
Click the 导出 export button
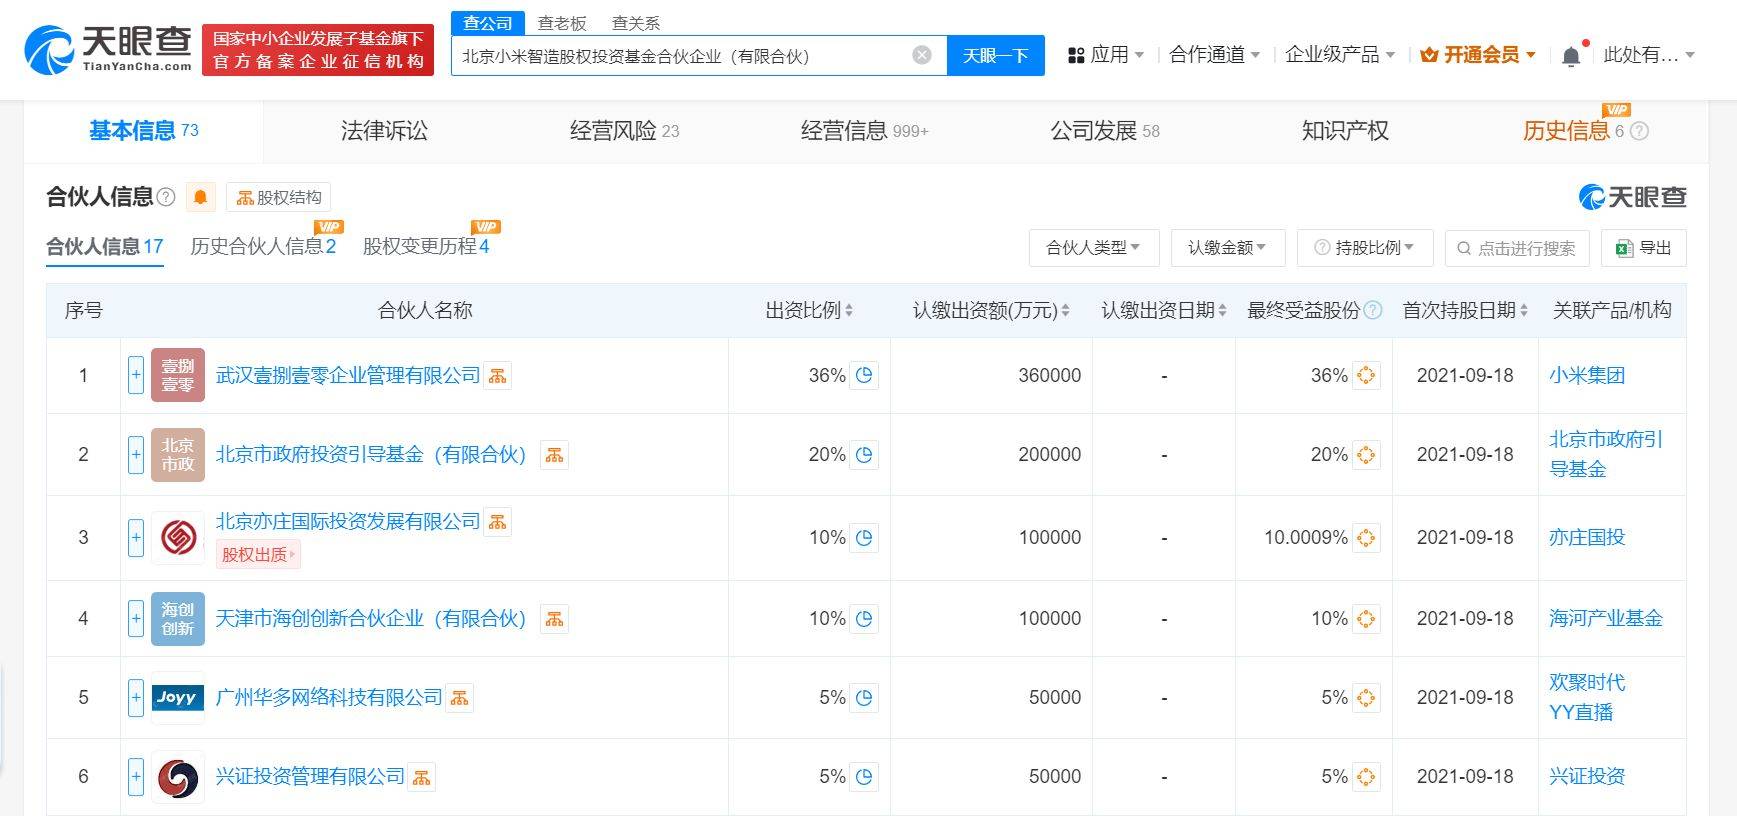click(1644, 248)
